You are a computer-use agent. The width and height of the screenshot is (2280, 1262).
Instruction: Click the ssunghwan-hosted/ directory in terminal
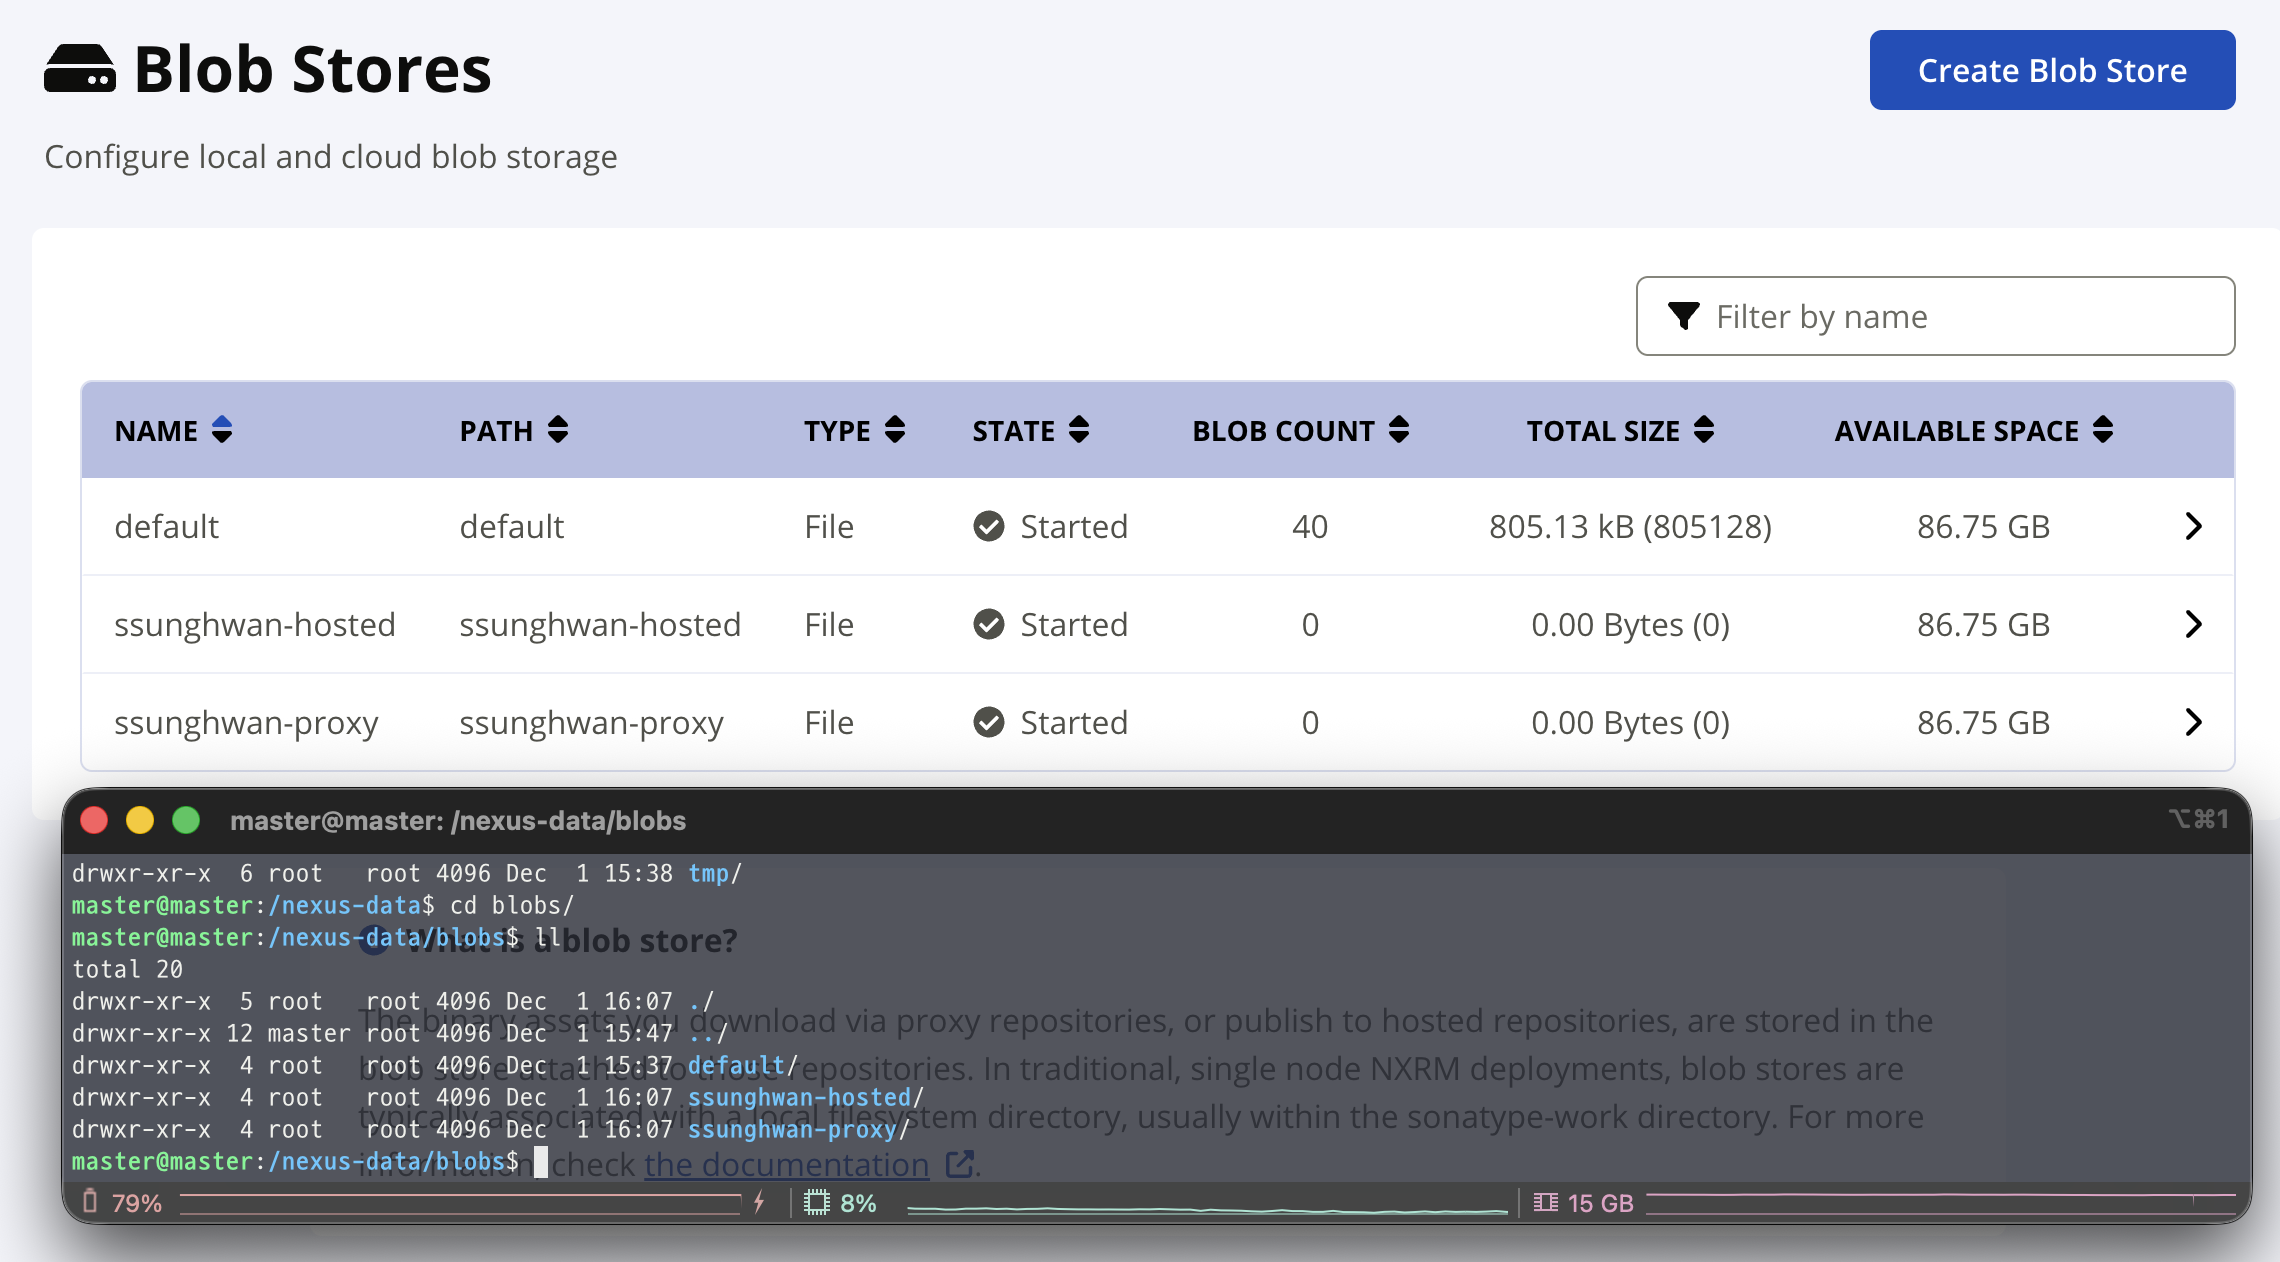(805, 1097)
